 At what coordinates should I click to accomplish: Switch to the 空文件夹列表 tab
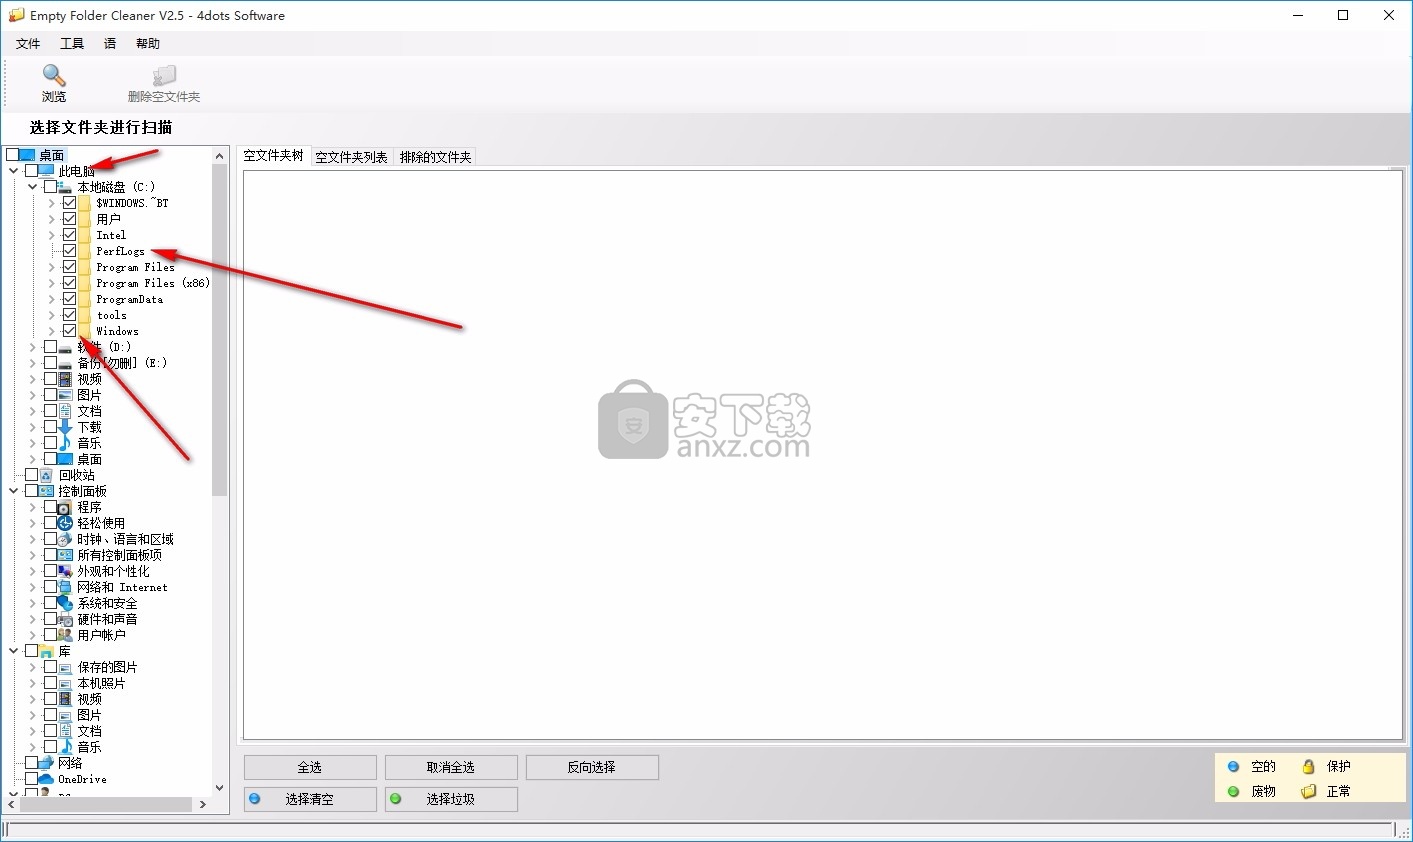coord(352,157)
